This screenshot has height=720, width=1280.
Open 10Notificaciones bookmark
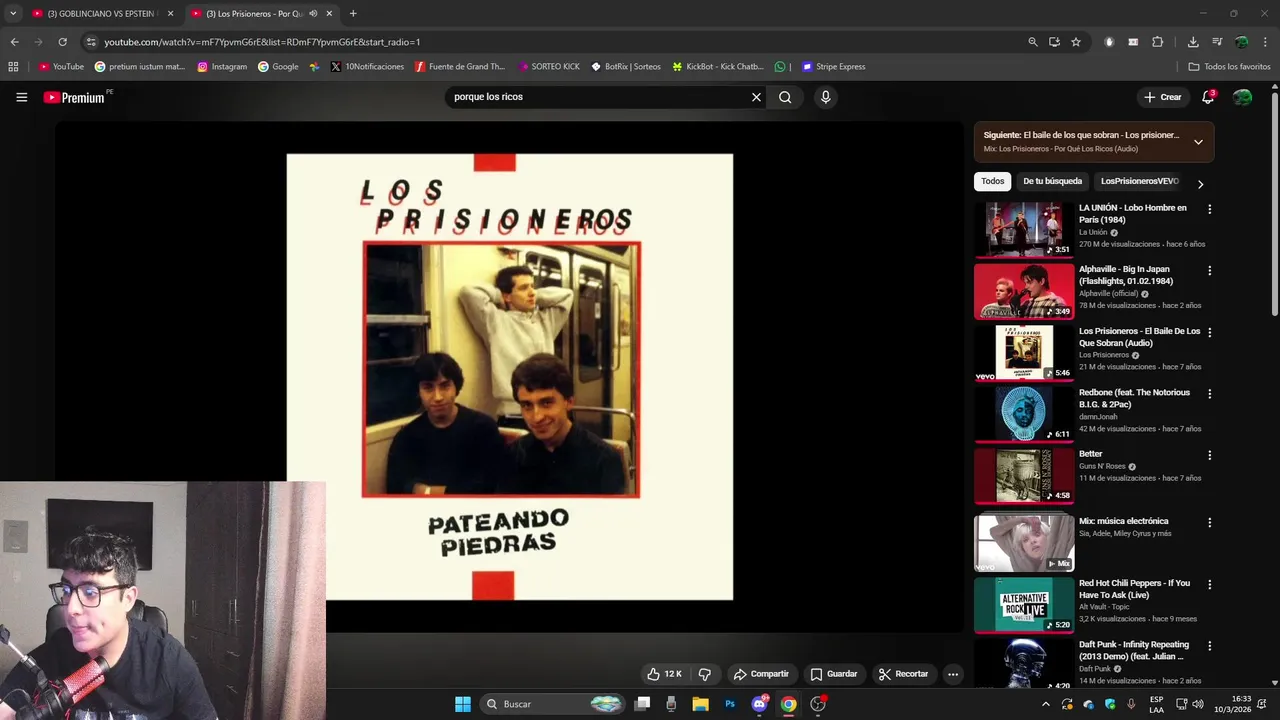point(367,67)
